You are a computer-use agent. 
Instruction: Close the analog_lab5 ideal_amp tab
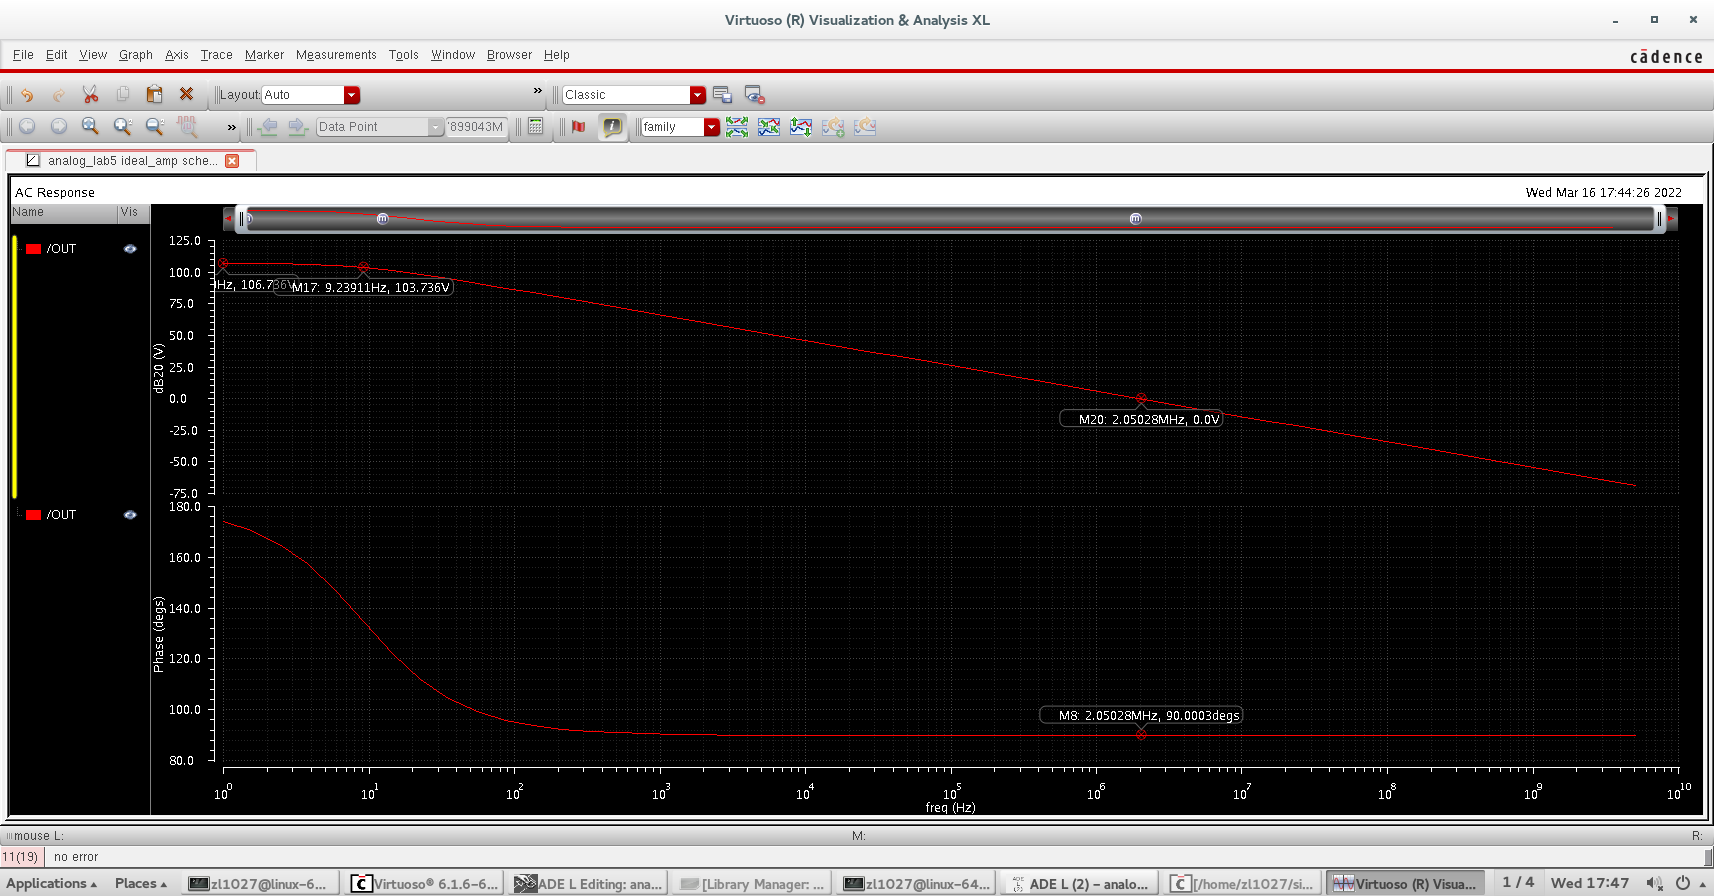coord(232,161)
